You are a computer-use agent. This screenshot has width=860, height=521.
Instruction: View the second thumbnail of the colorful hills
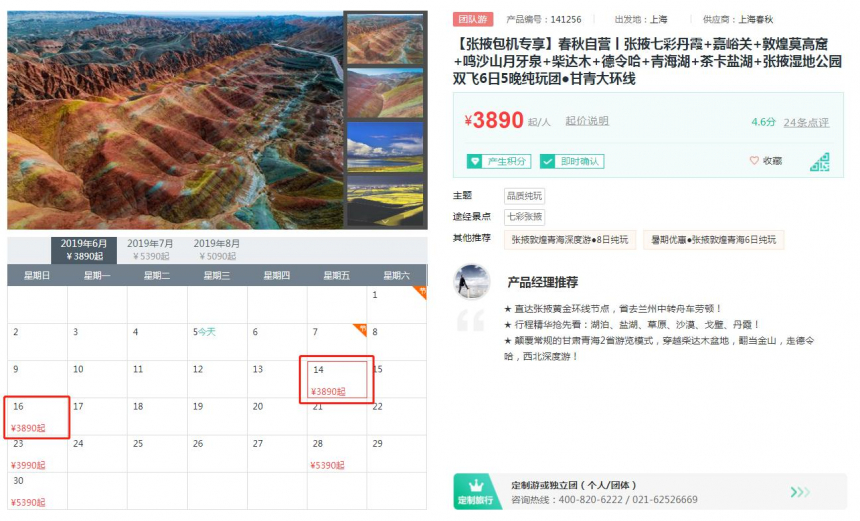click(x=385, y=93)
